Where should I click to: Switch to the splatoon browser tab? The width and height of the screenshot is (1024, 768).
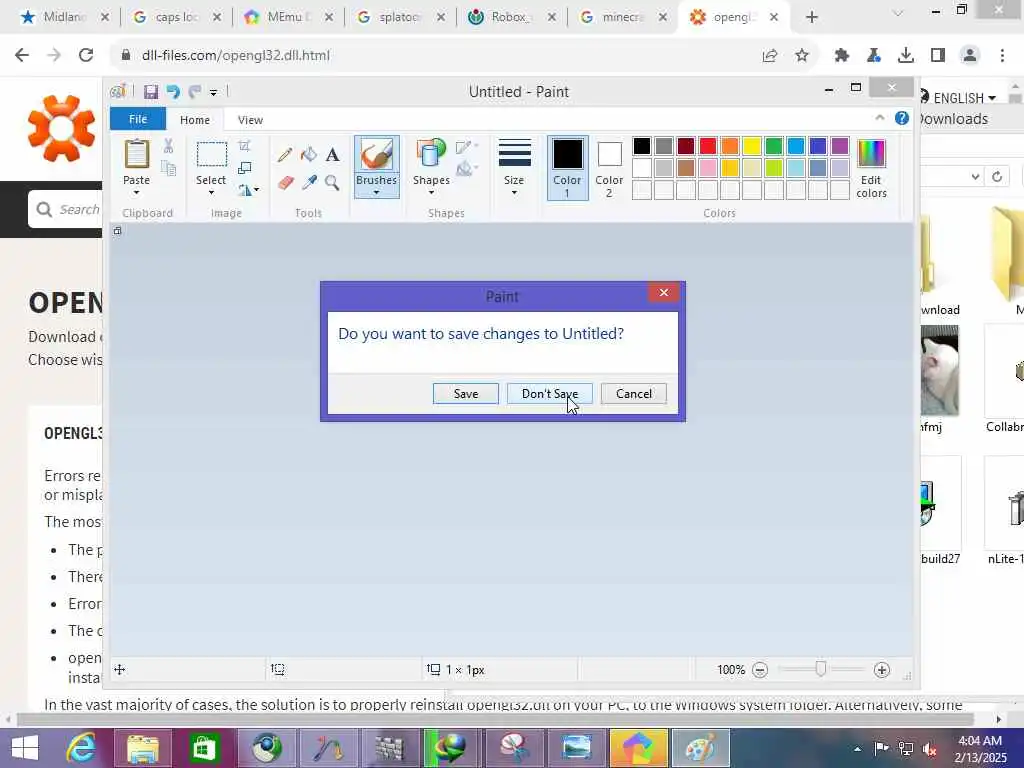click(400, 17)
